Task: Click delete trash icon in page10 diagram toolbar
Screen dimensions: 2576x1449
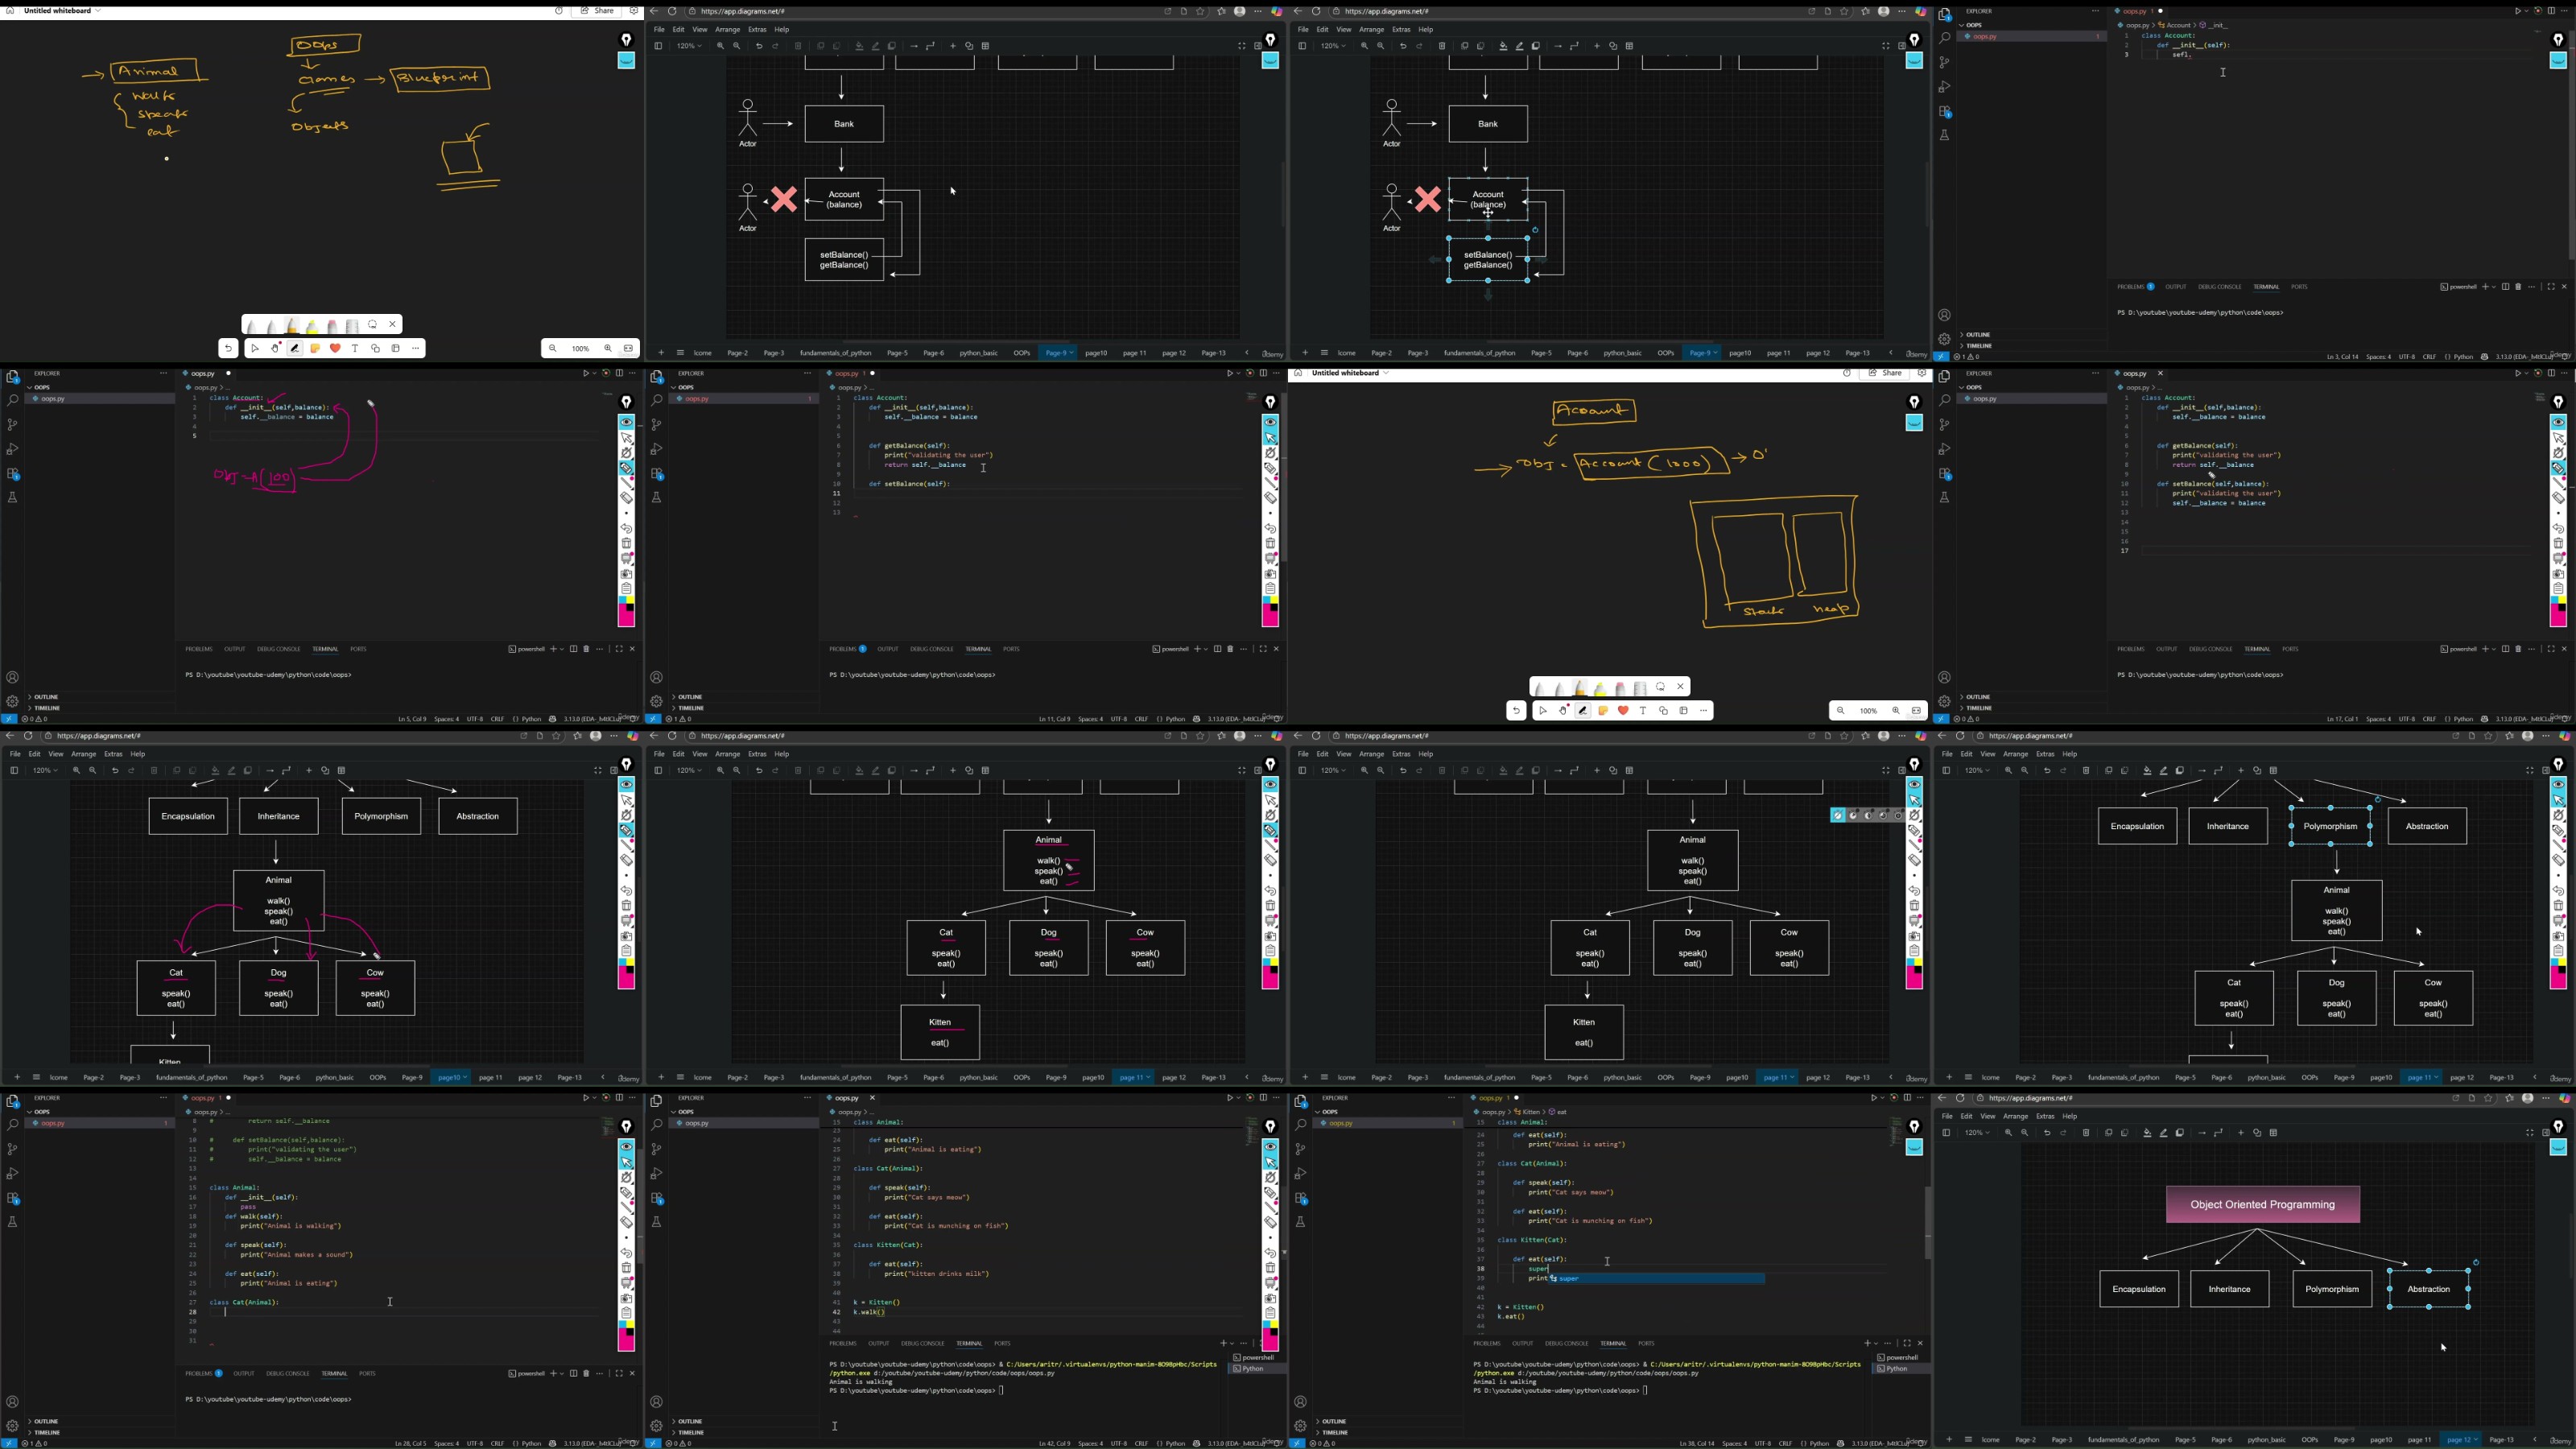Action: coord(154,771)
